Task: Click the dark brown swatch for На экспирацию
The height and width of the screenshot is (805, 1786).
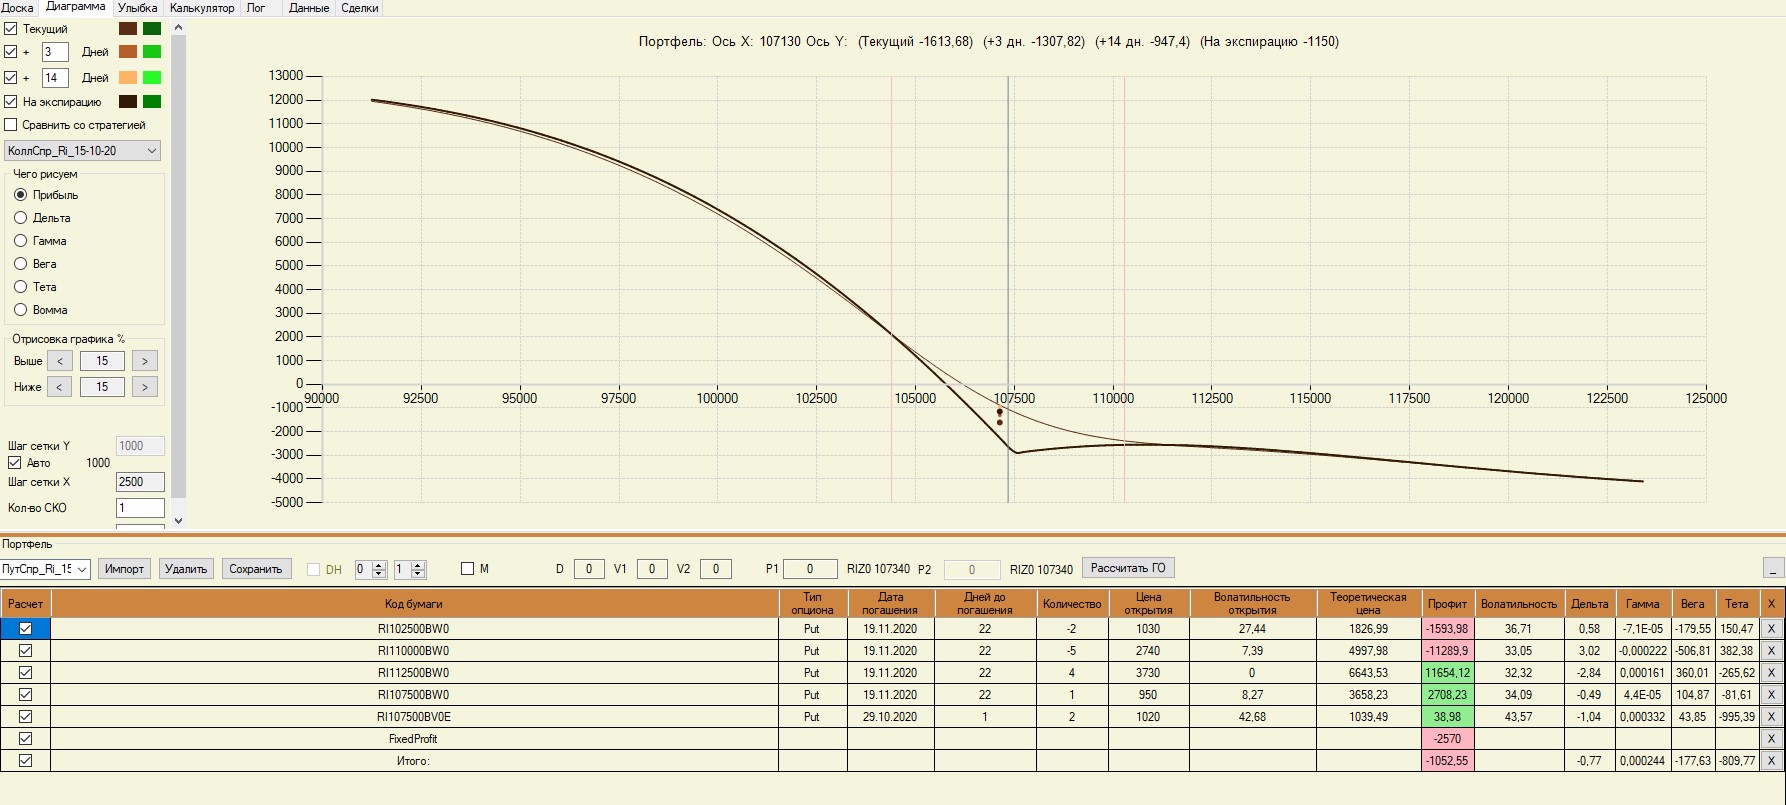Action: click(128, 102)
